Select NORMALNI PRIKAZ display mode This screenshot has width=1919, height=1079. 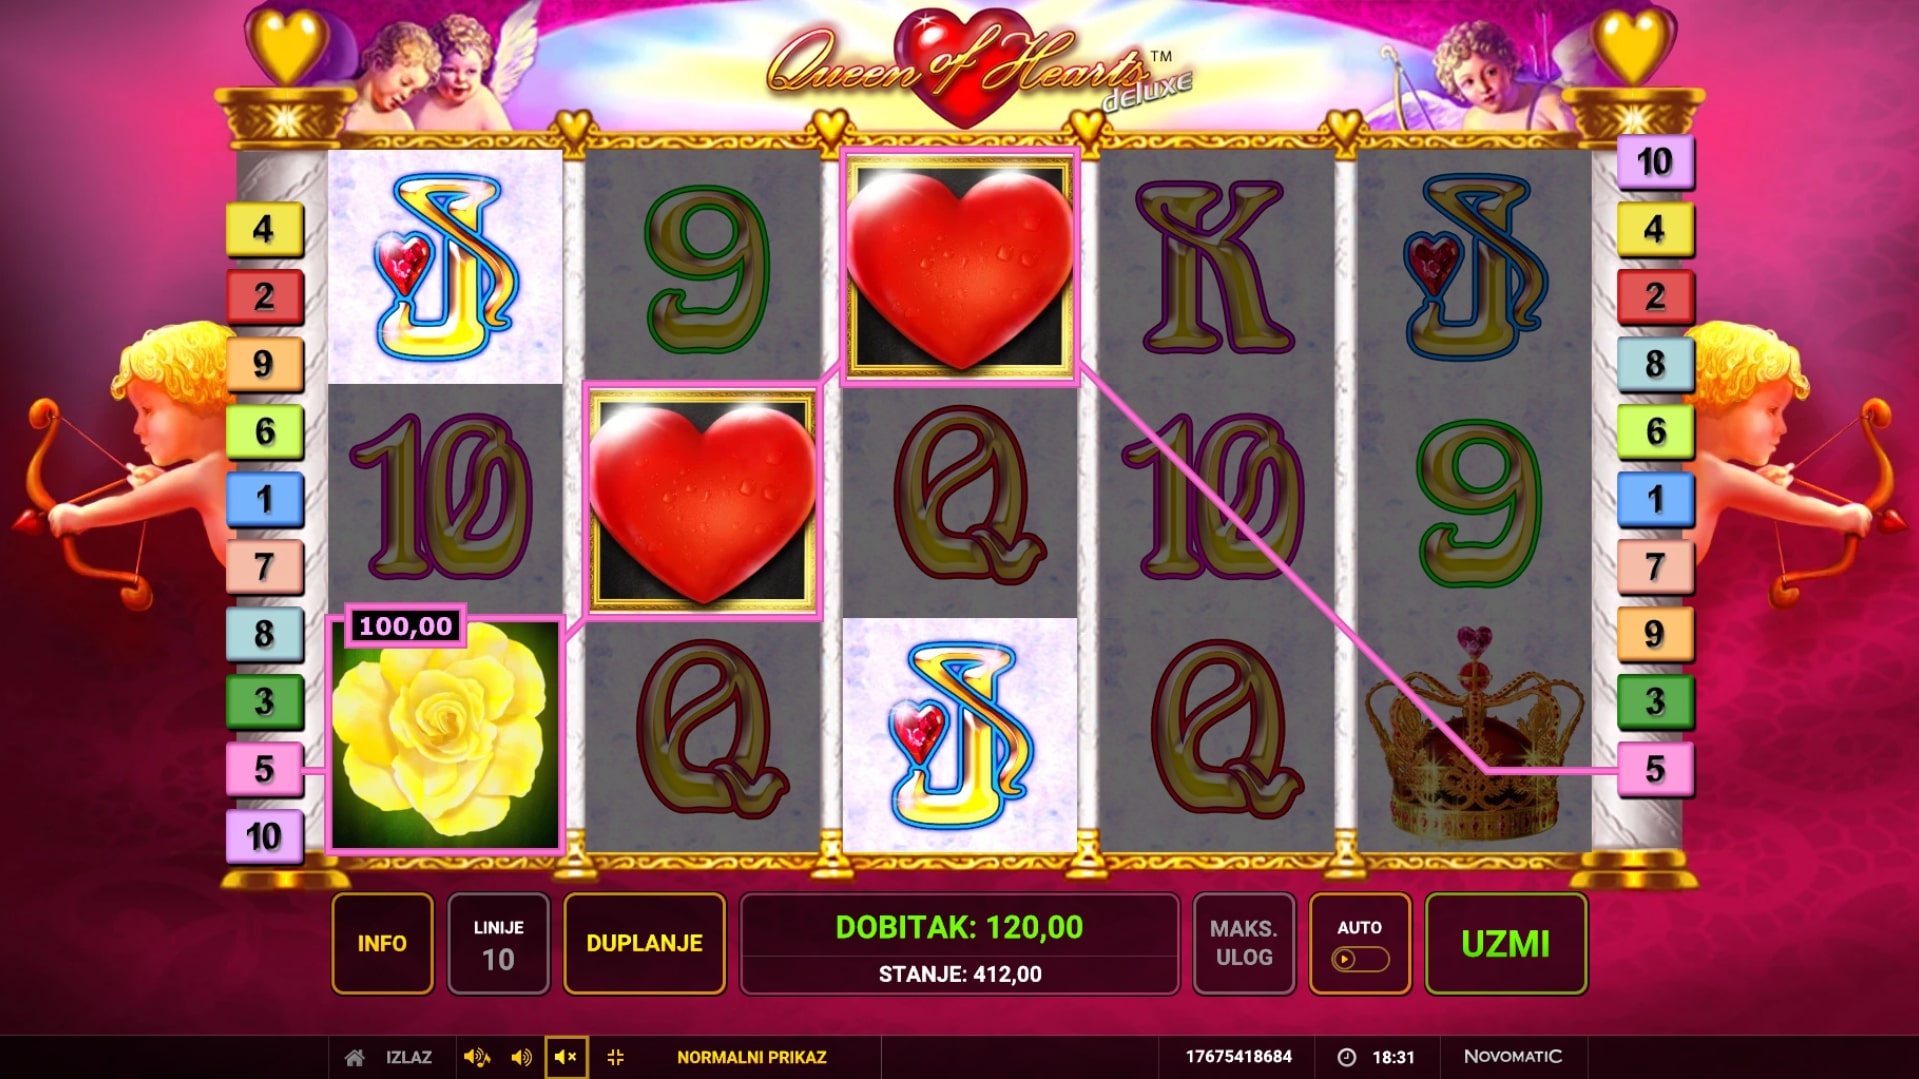(x=752, y=1057)
